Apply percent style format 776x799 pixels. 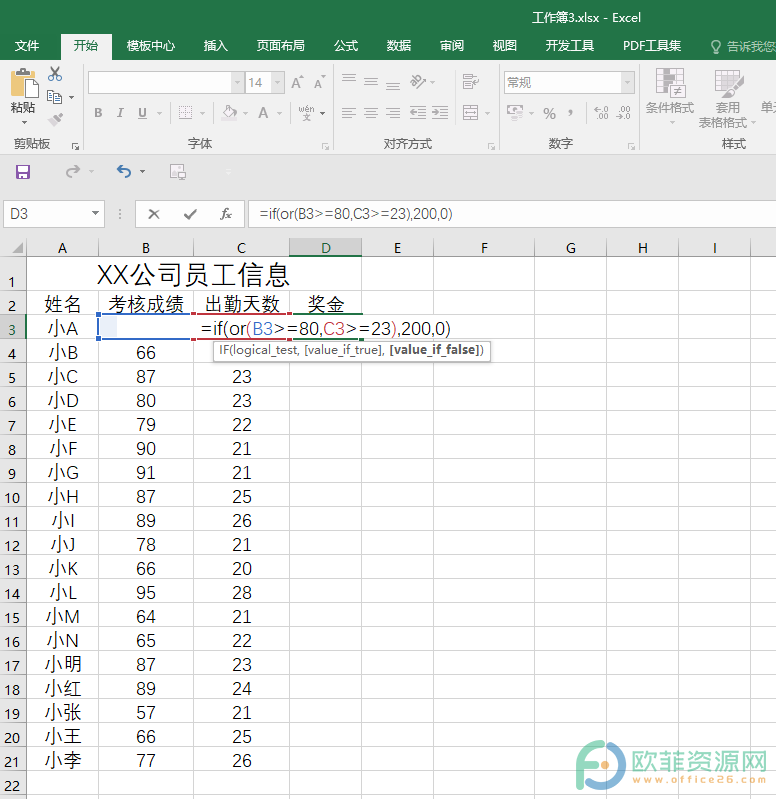click(549, 113)
